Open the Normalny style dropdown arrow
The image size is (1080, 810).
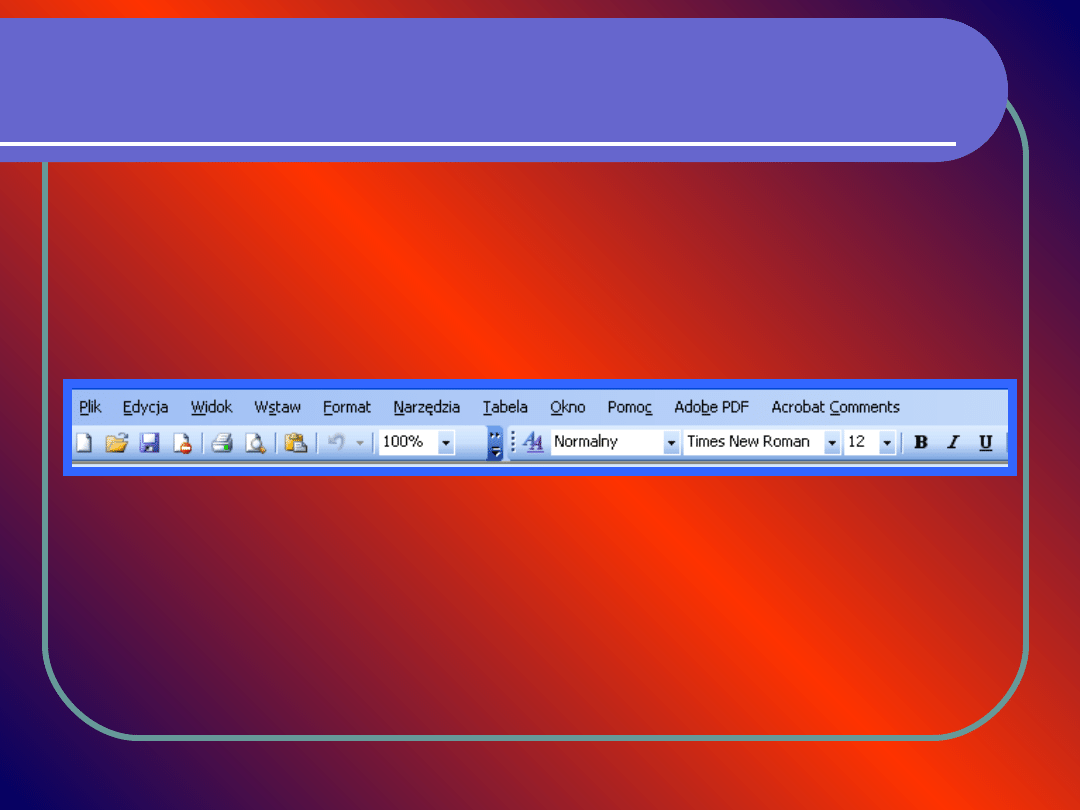(x=671, y=443)
